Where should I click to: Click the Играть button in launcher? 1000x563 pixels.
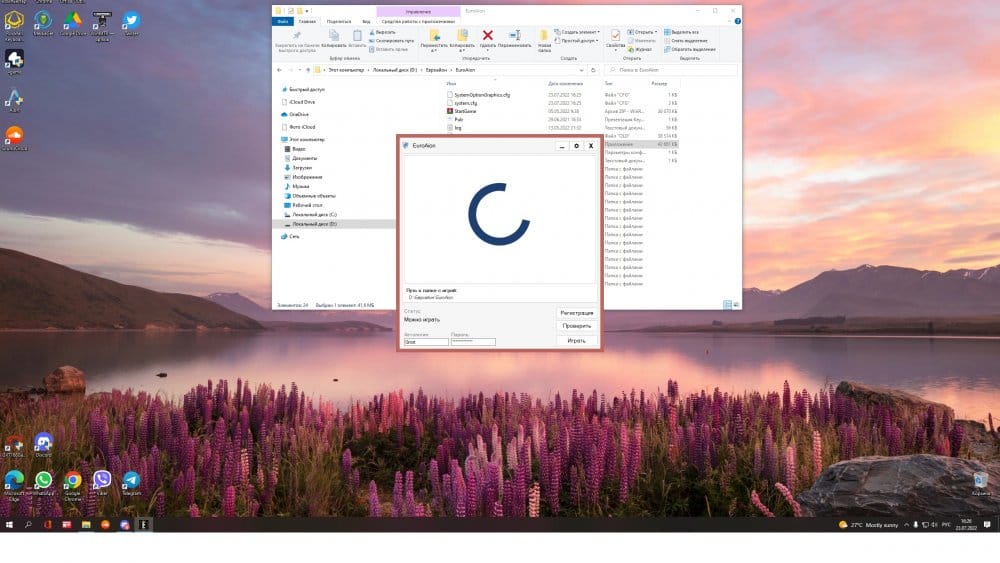(x=576, y=341)
